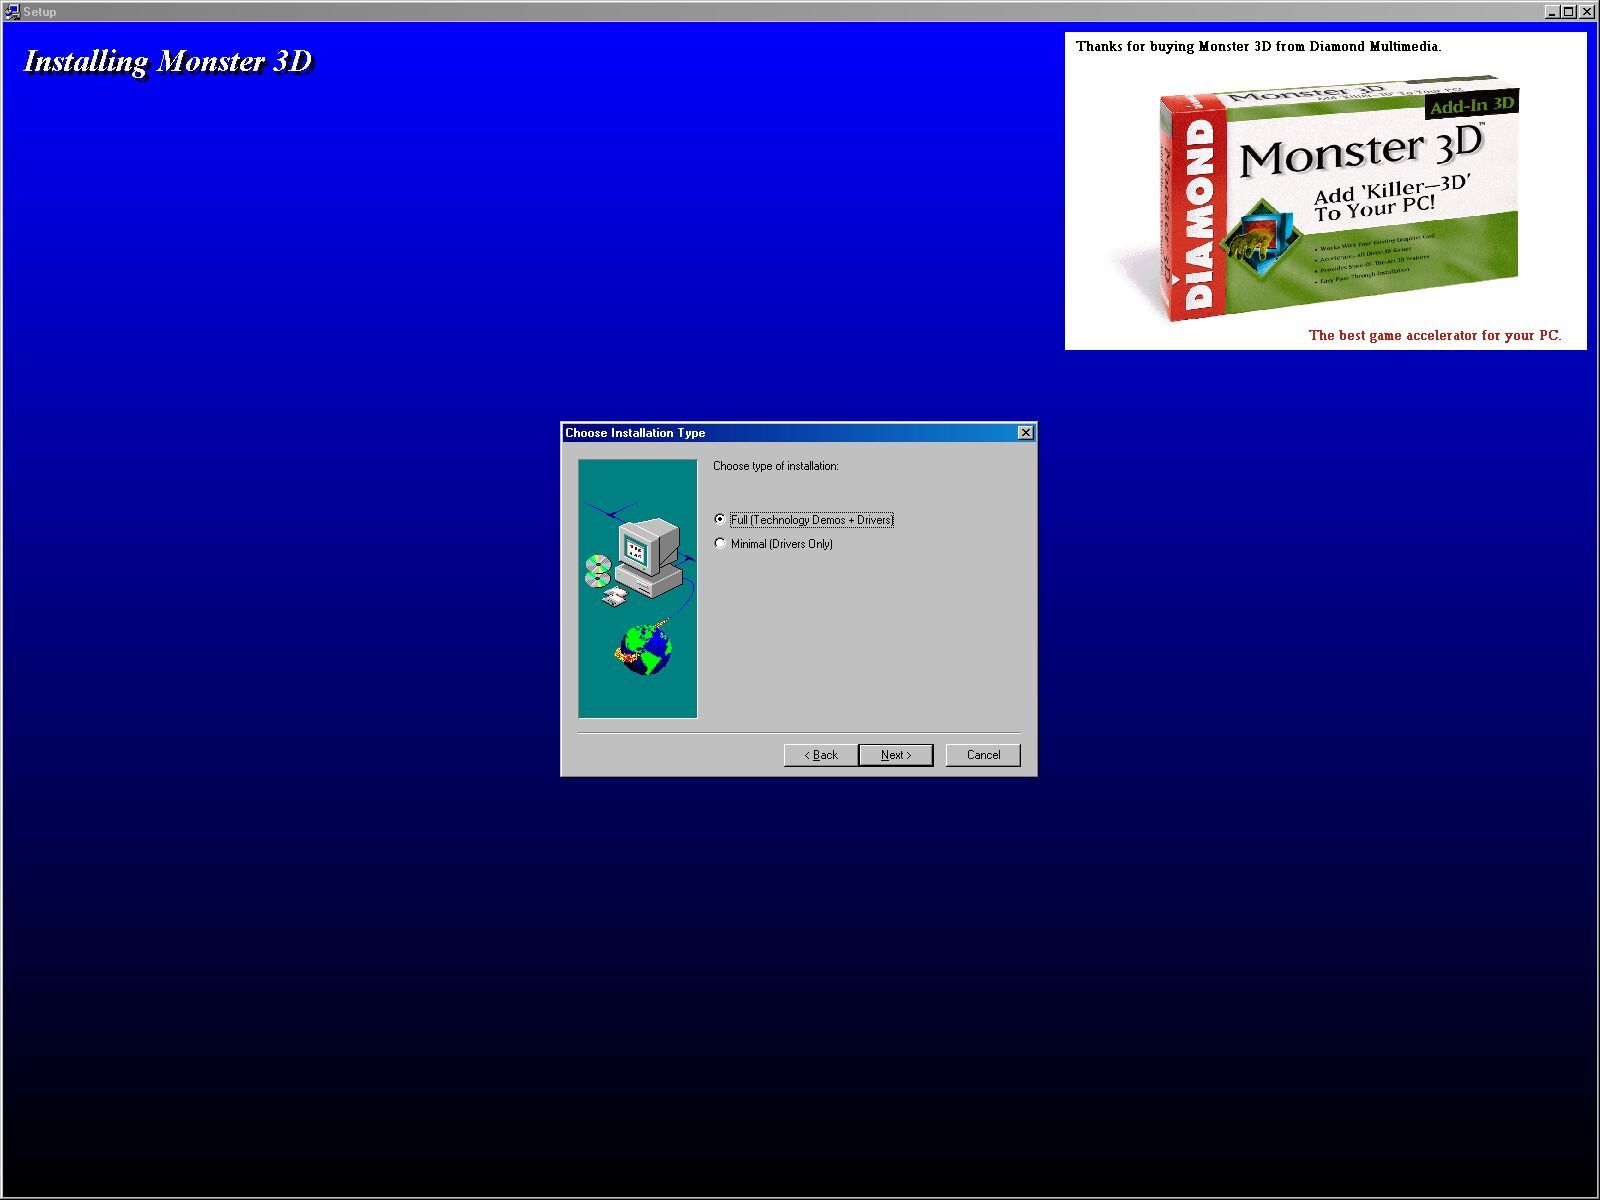Maximize the Setup window
The image size is (1600, 1200).
[x=1568, y=12]
